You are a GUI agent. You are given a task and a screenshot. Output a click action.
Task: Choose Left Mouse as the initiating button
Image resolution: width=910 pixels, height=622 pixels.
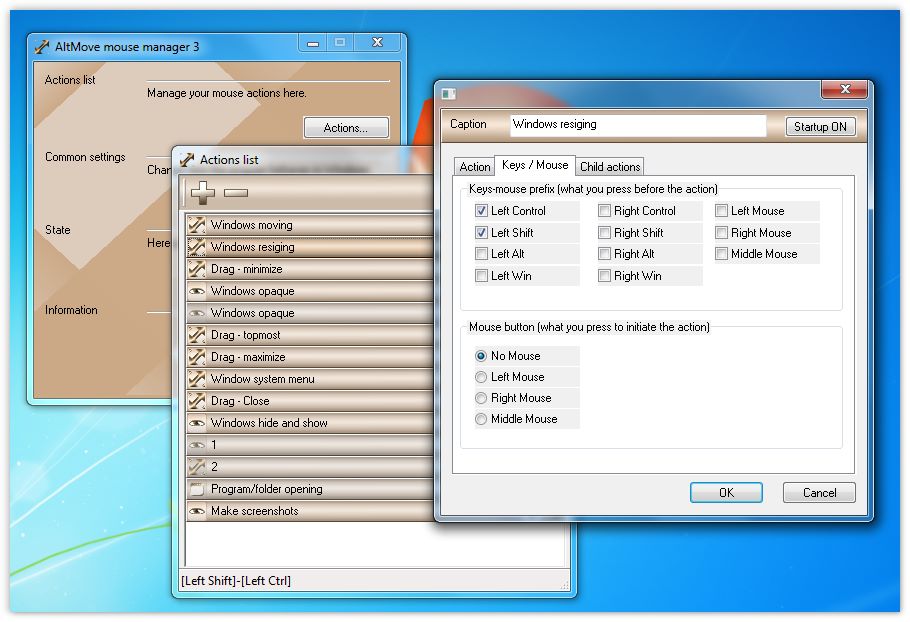pyautogui.click(x=482, y=377)
